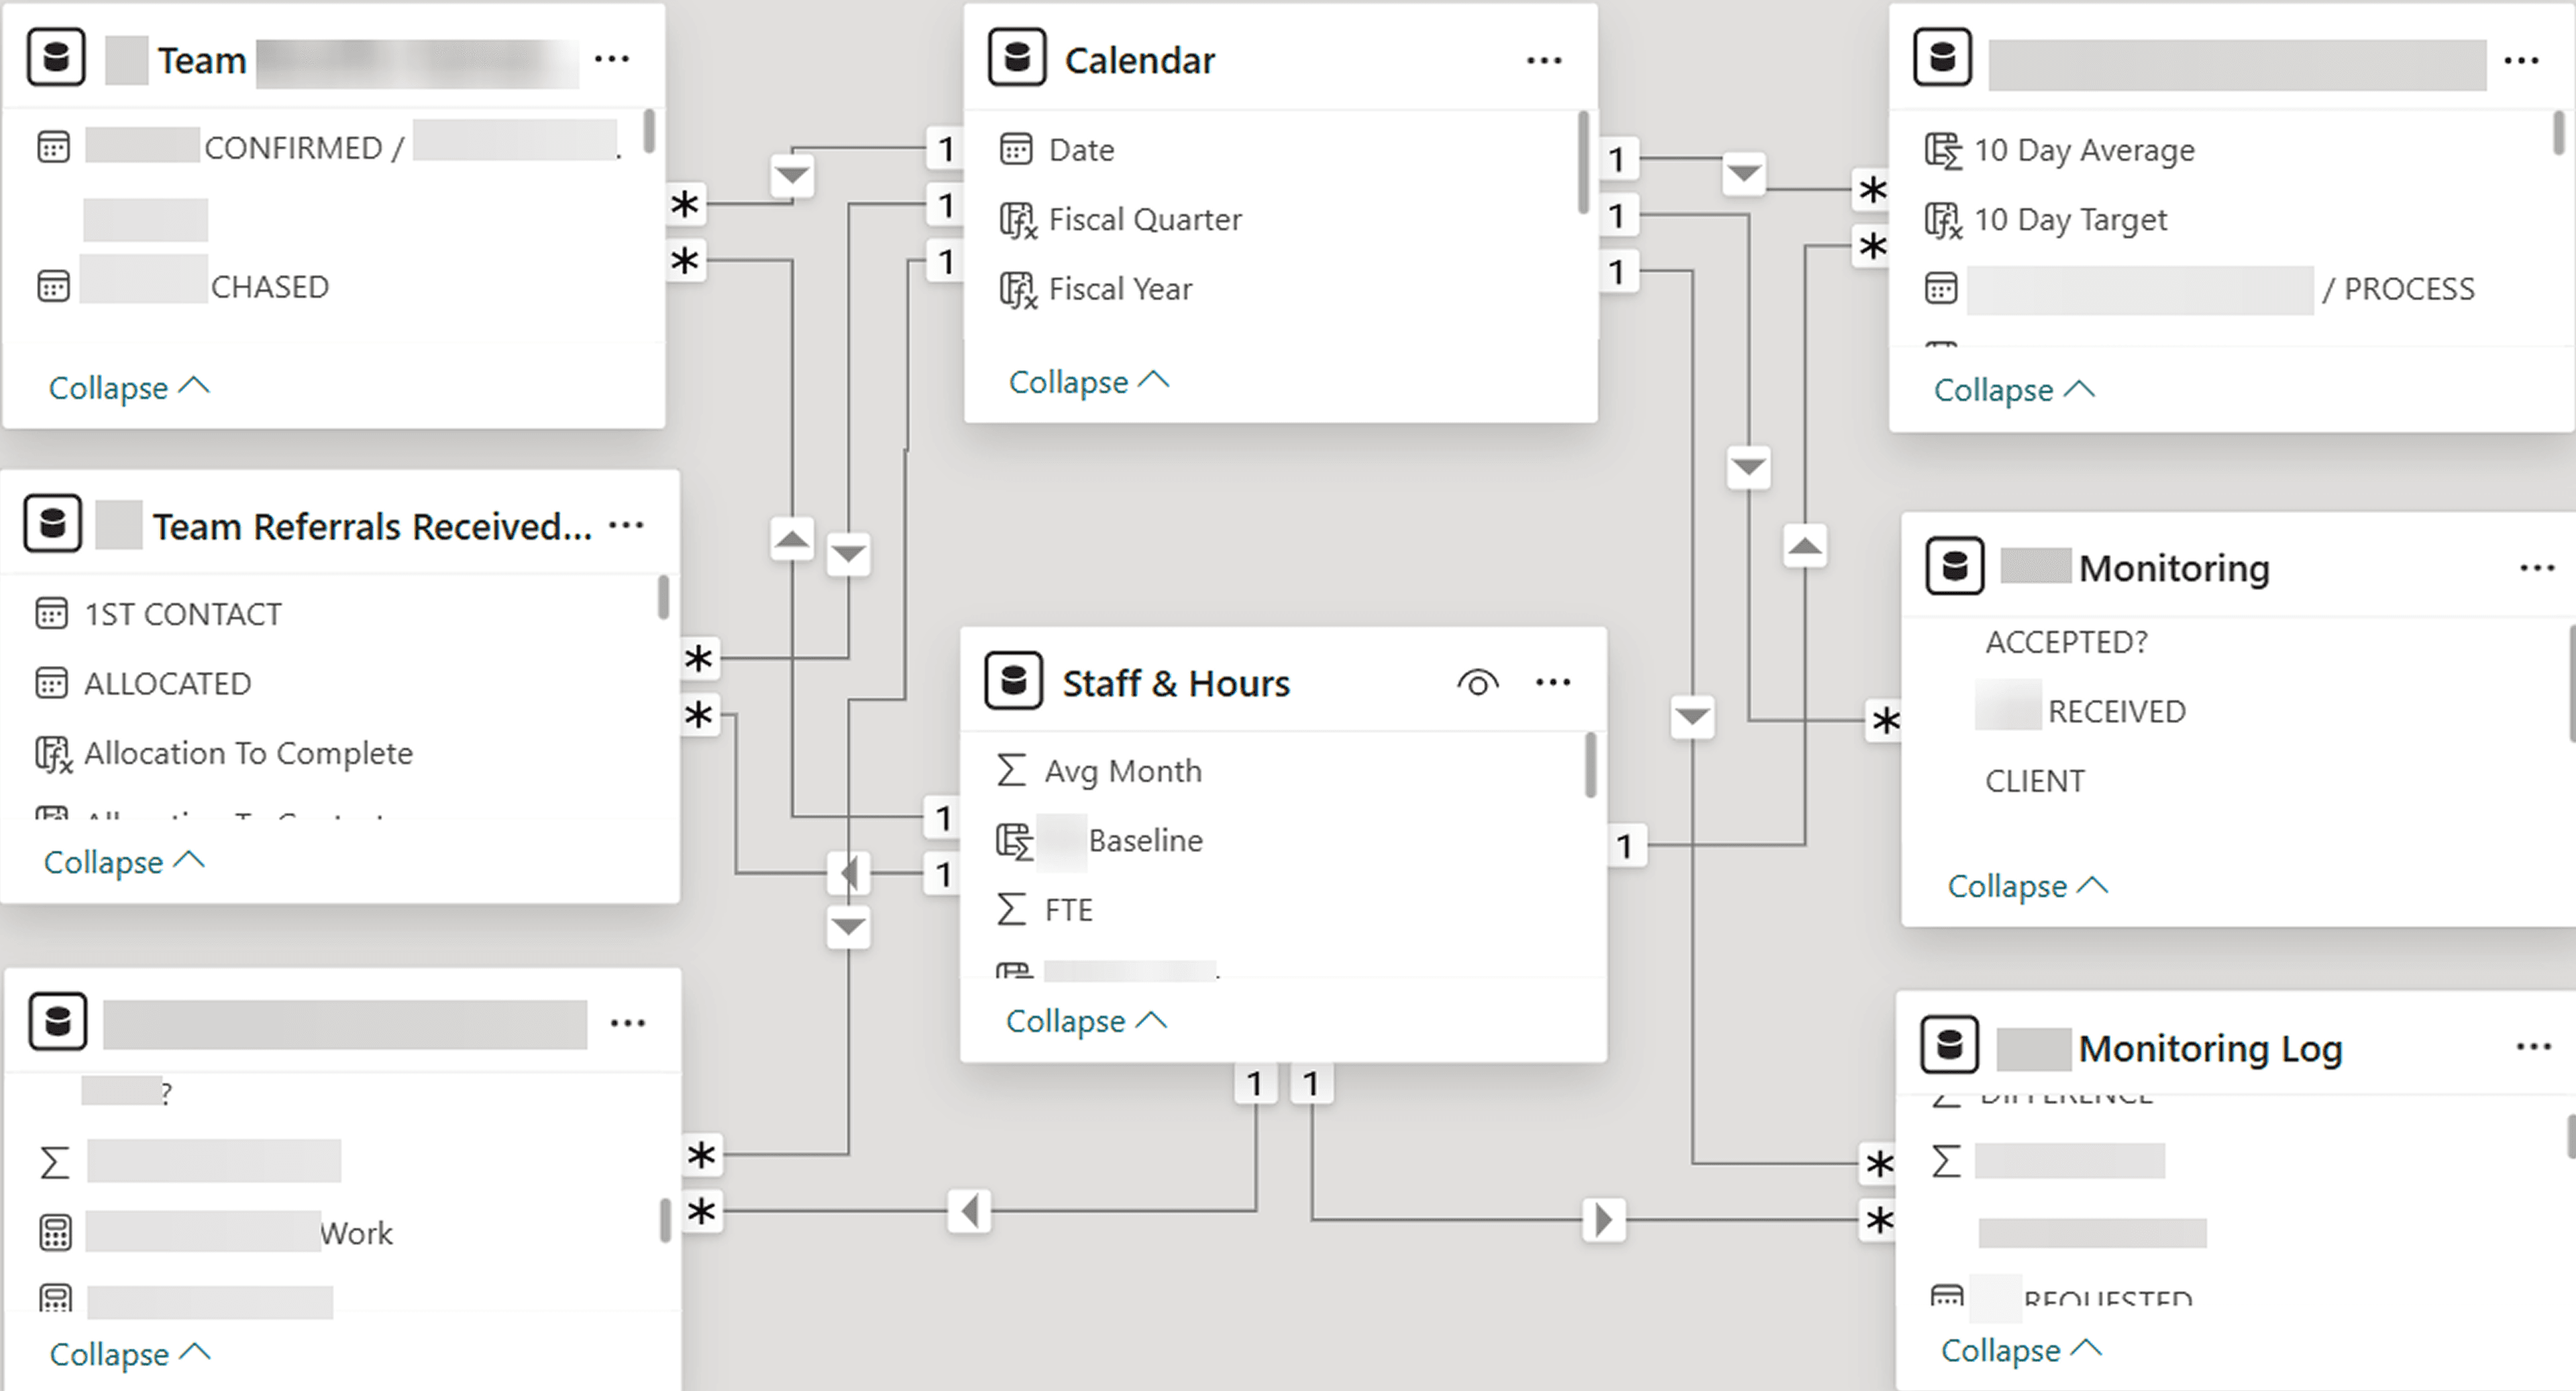
Task: Open the more options menu on Calendar
Action: click(1544, 60)
